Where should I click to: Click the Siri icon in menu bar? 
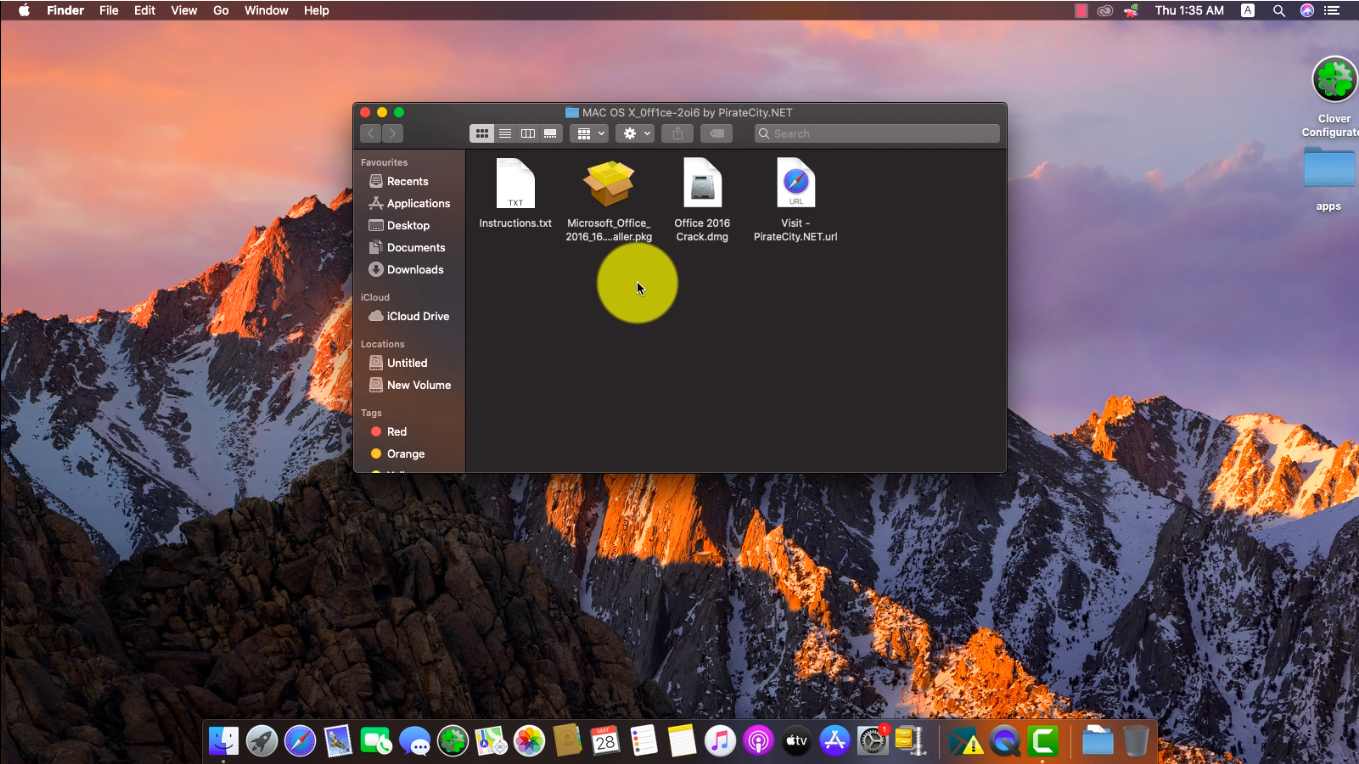tap(1307, 10)
